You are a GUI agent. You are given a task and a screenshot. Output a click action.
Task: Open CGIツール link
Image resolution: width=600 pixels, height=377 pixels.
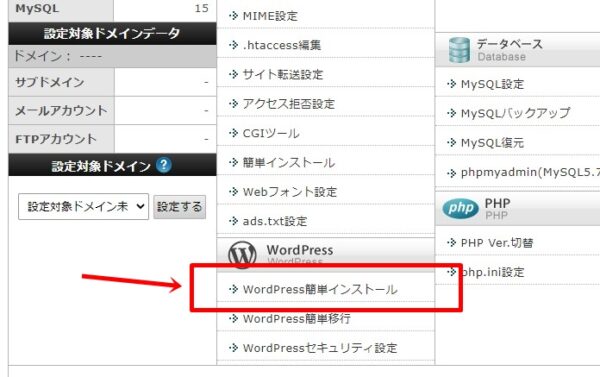(271, 133)
